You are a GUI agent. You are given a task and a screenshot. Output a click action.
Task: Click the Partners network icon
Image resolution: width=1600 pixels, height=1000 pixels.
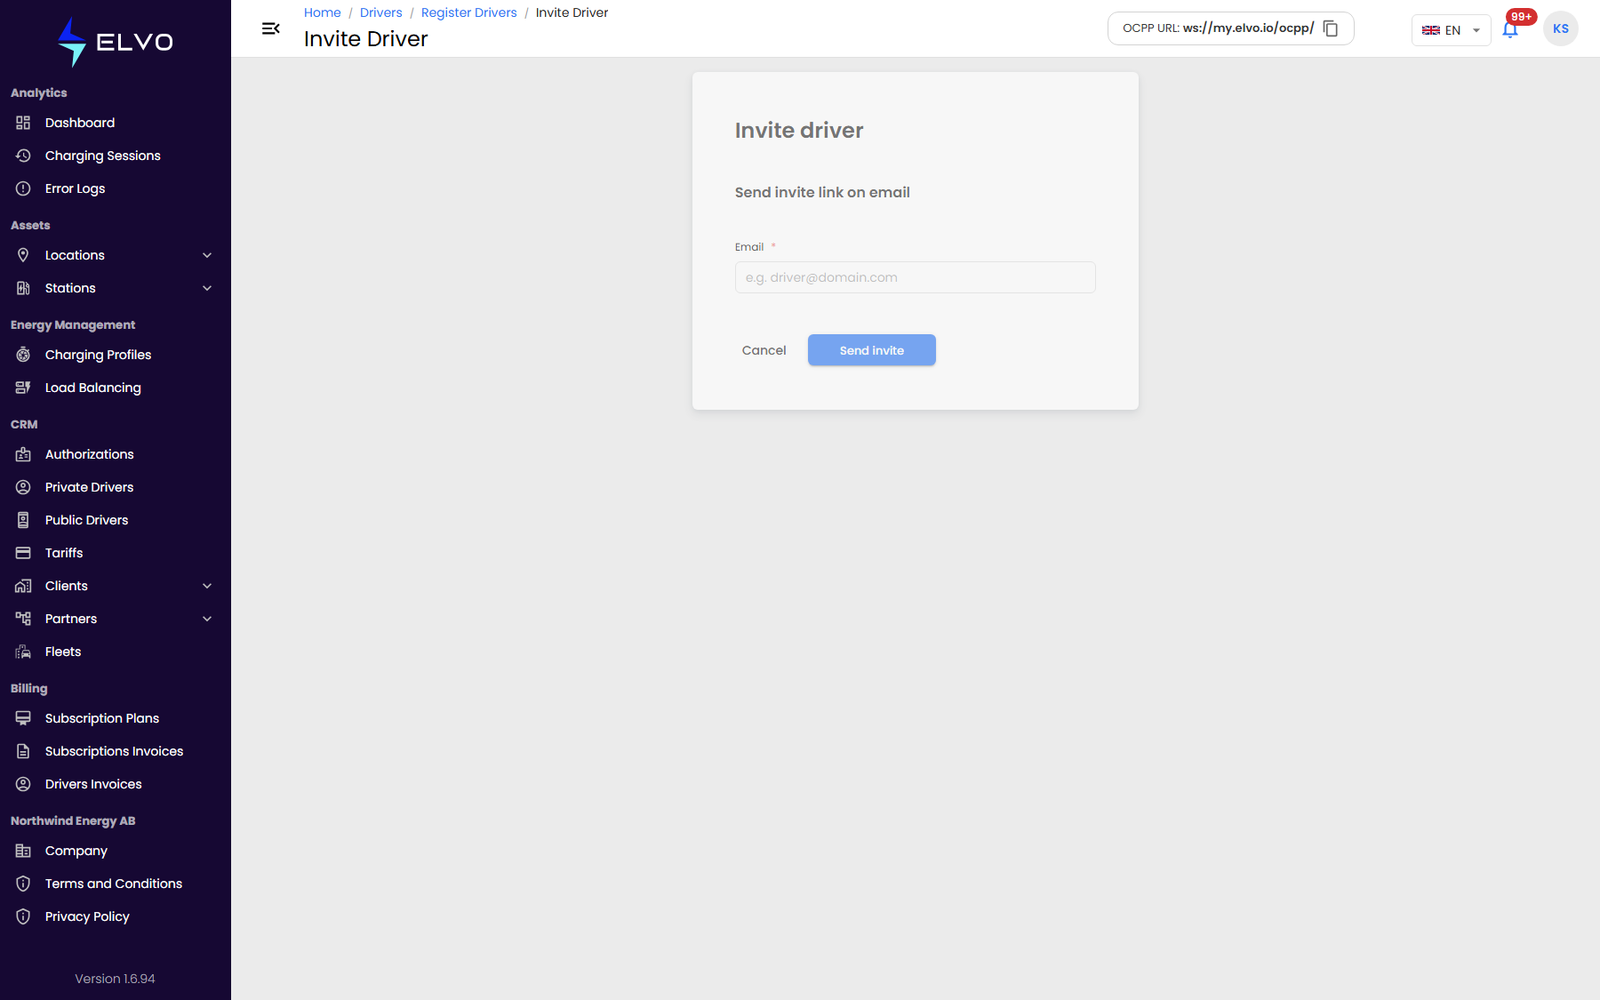tap(23, 619)
